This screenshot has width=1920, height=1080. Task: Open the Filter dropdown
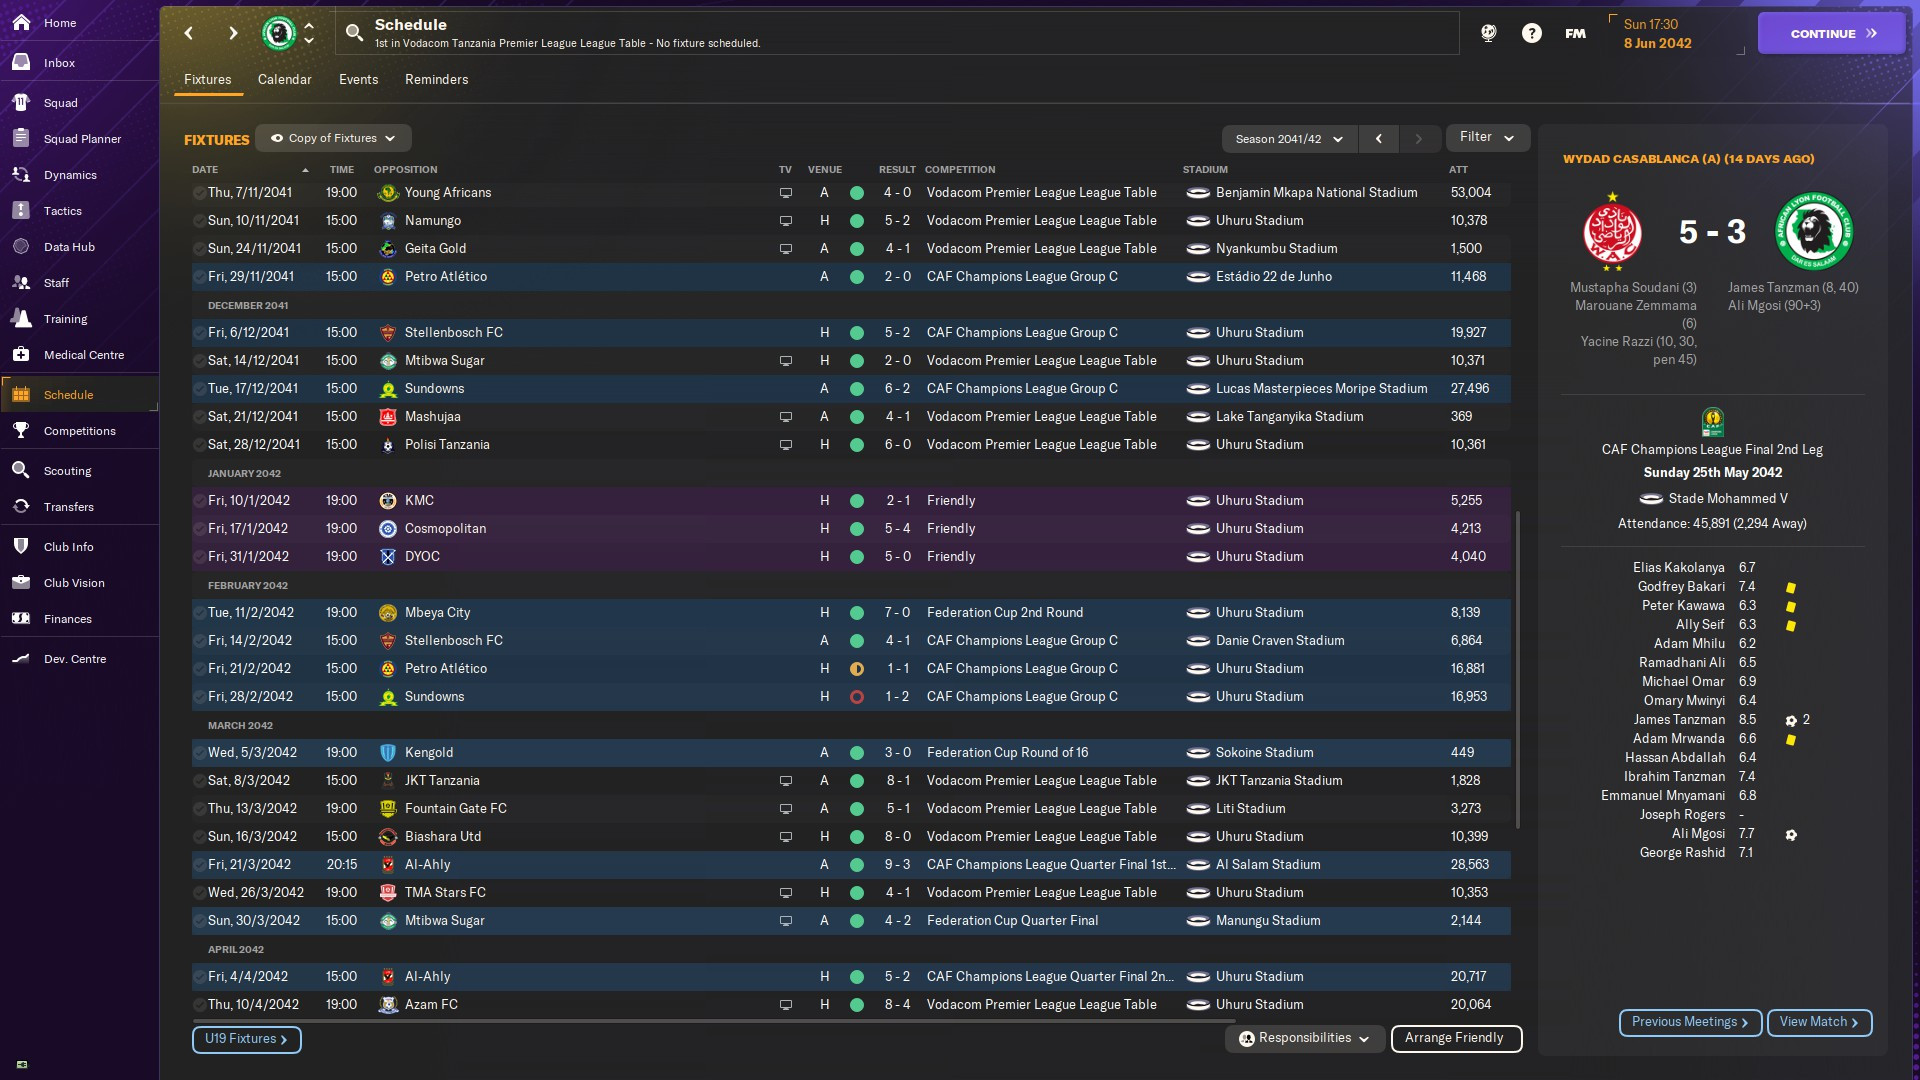pyautogui.click(x=1487, y=137)
